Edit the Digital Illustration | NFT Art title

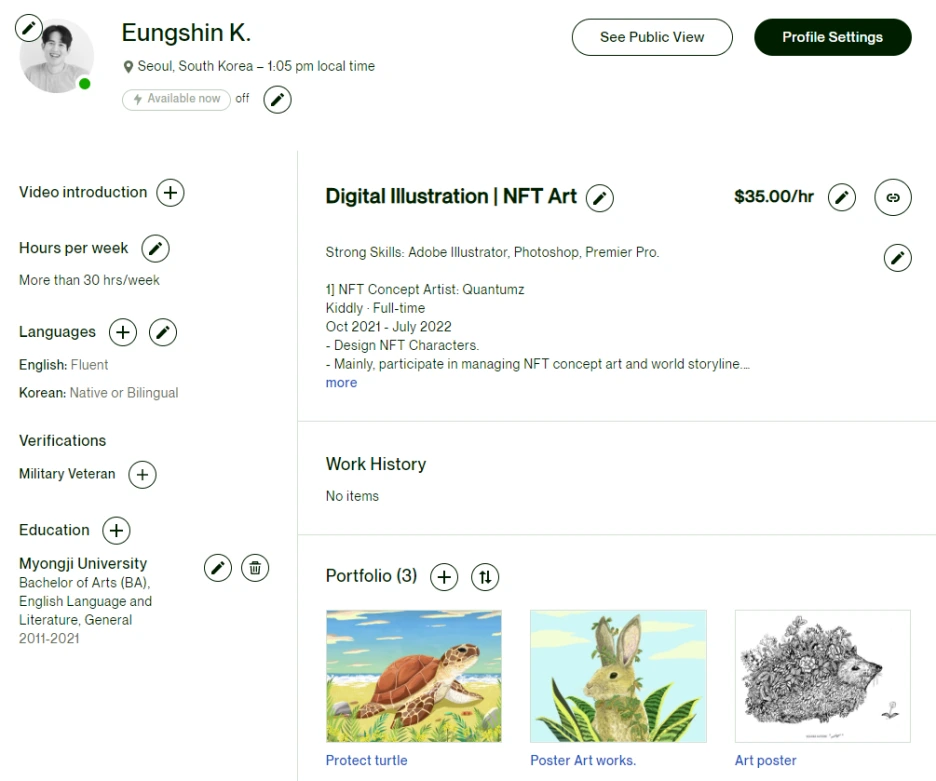click(599, 198)
